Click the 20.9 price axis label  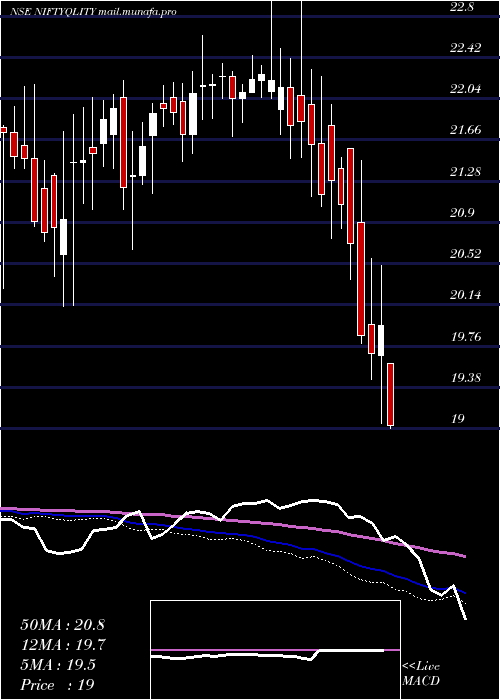click(x=462, y=212)
